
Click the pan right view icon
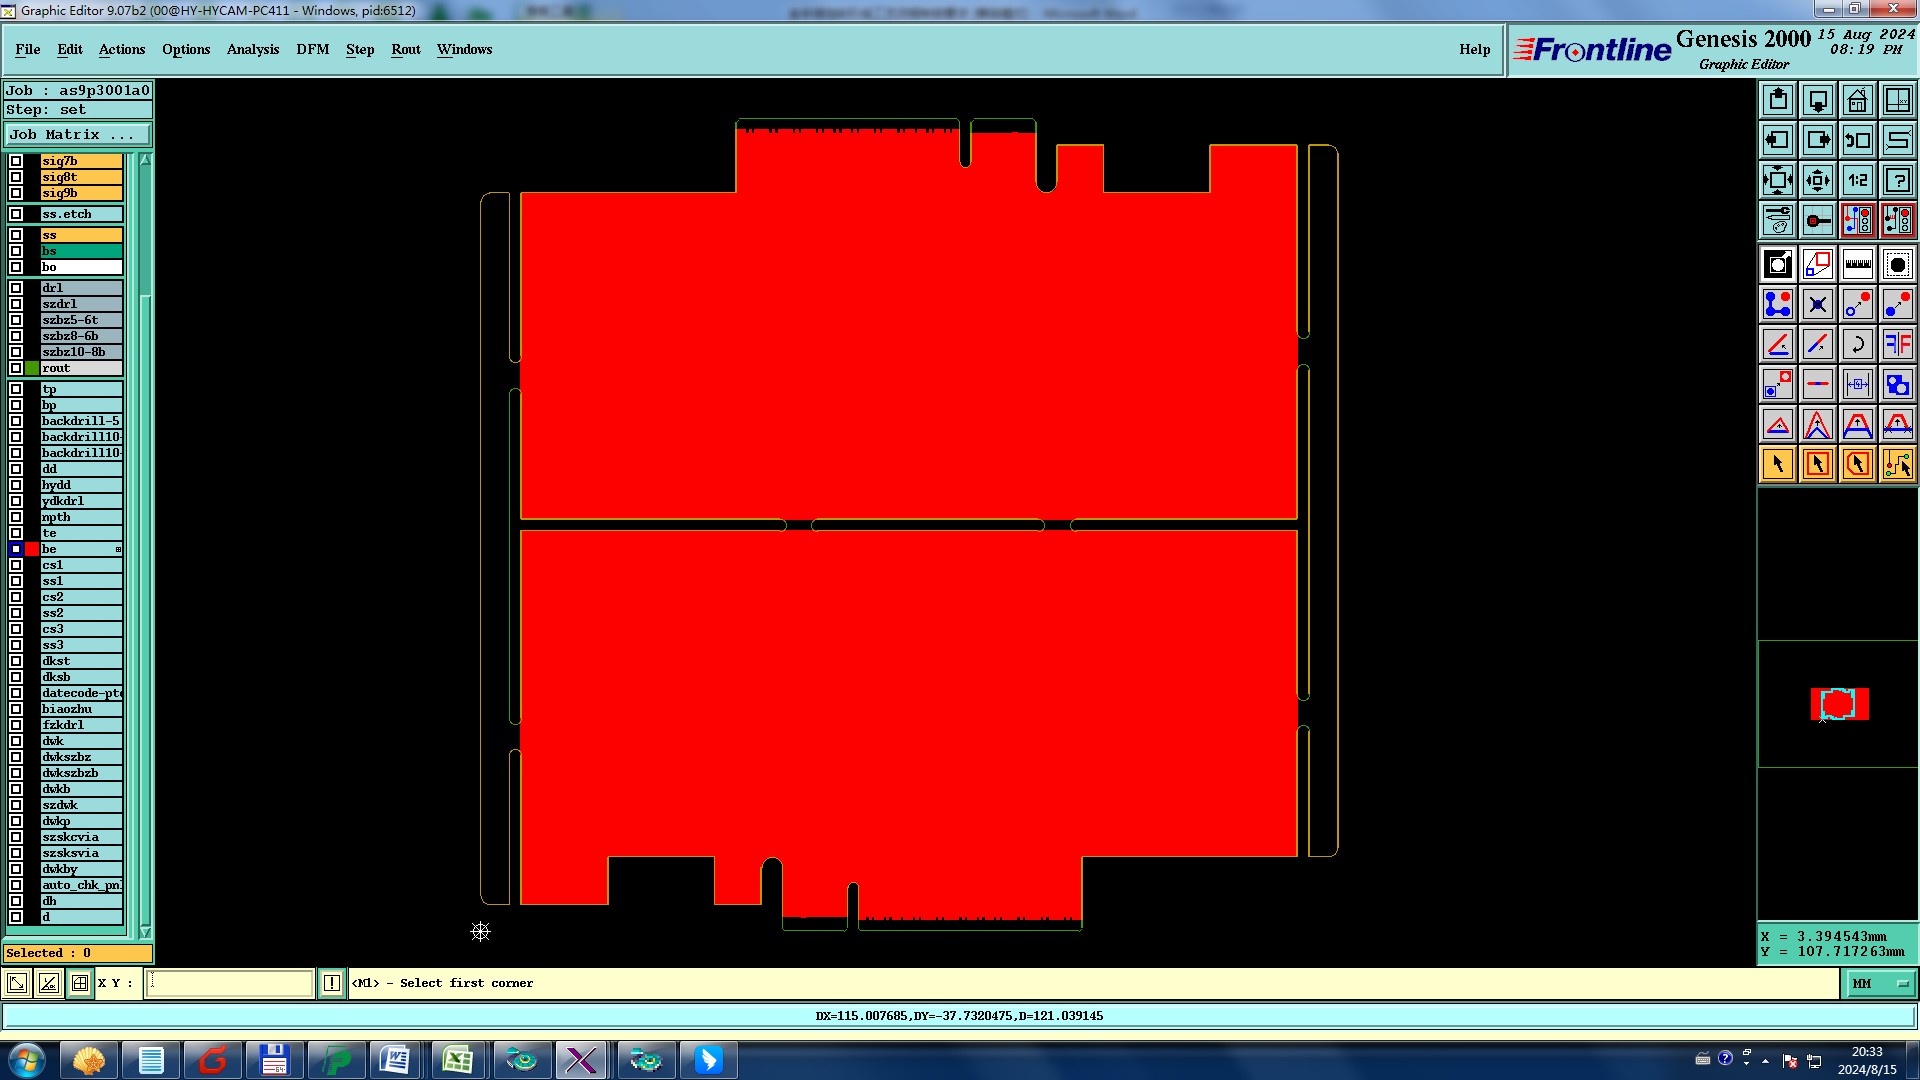click(x=1818, y=140)
